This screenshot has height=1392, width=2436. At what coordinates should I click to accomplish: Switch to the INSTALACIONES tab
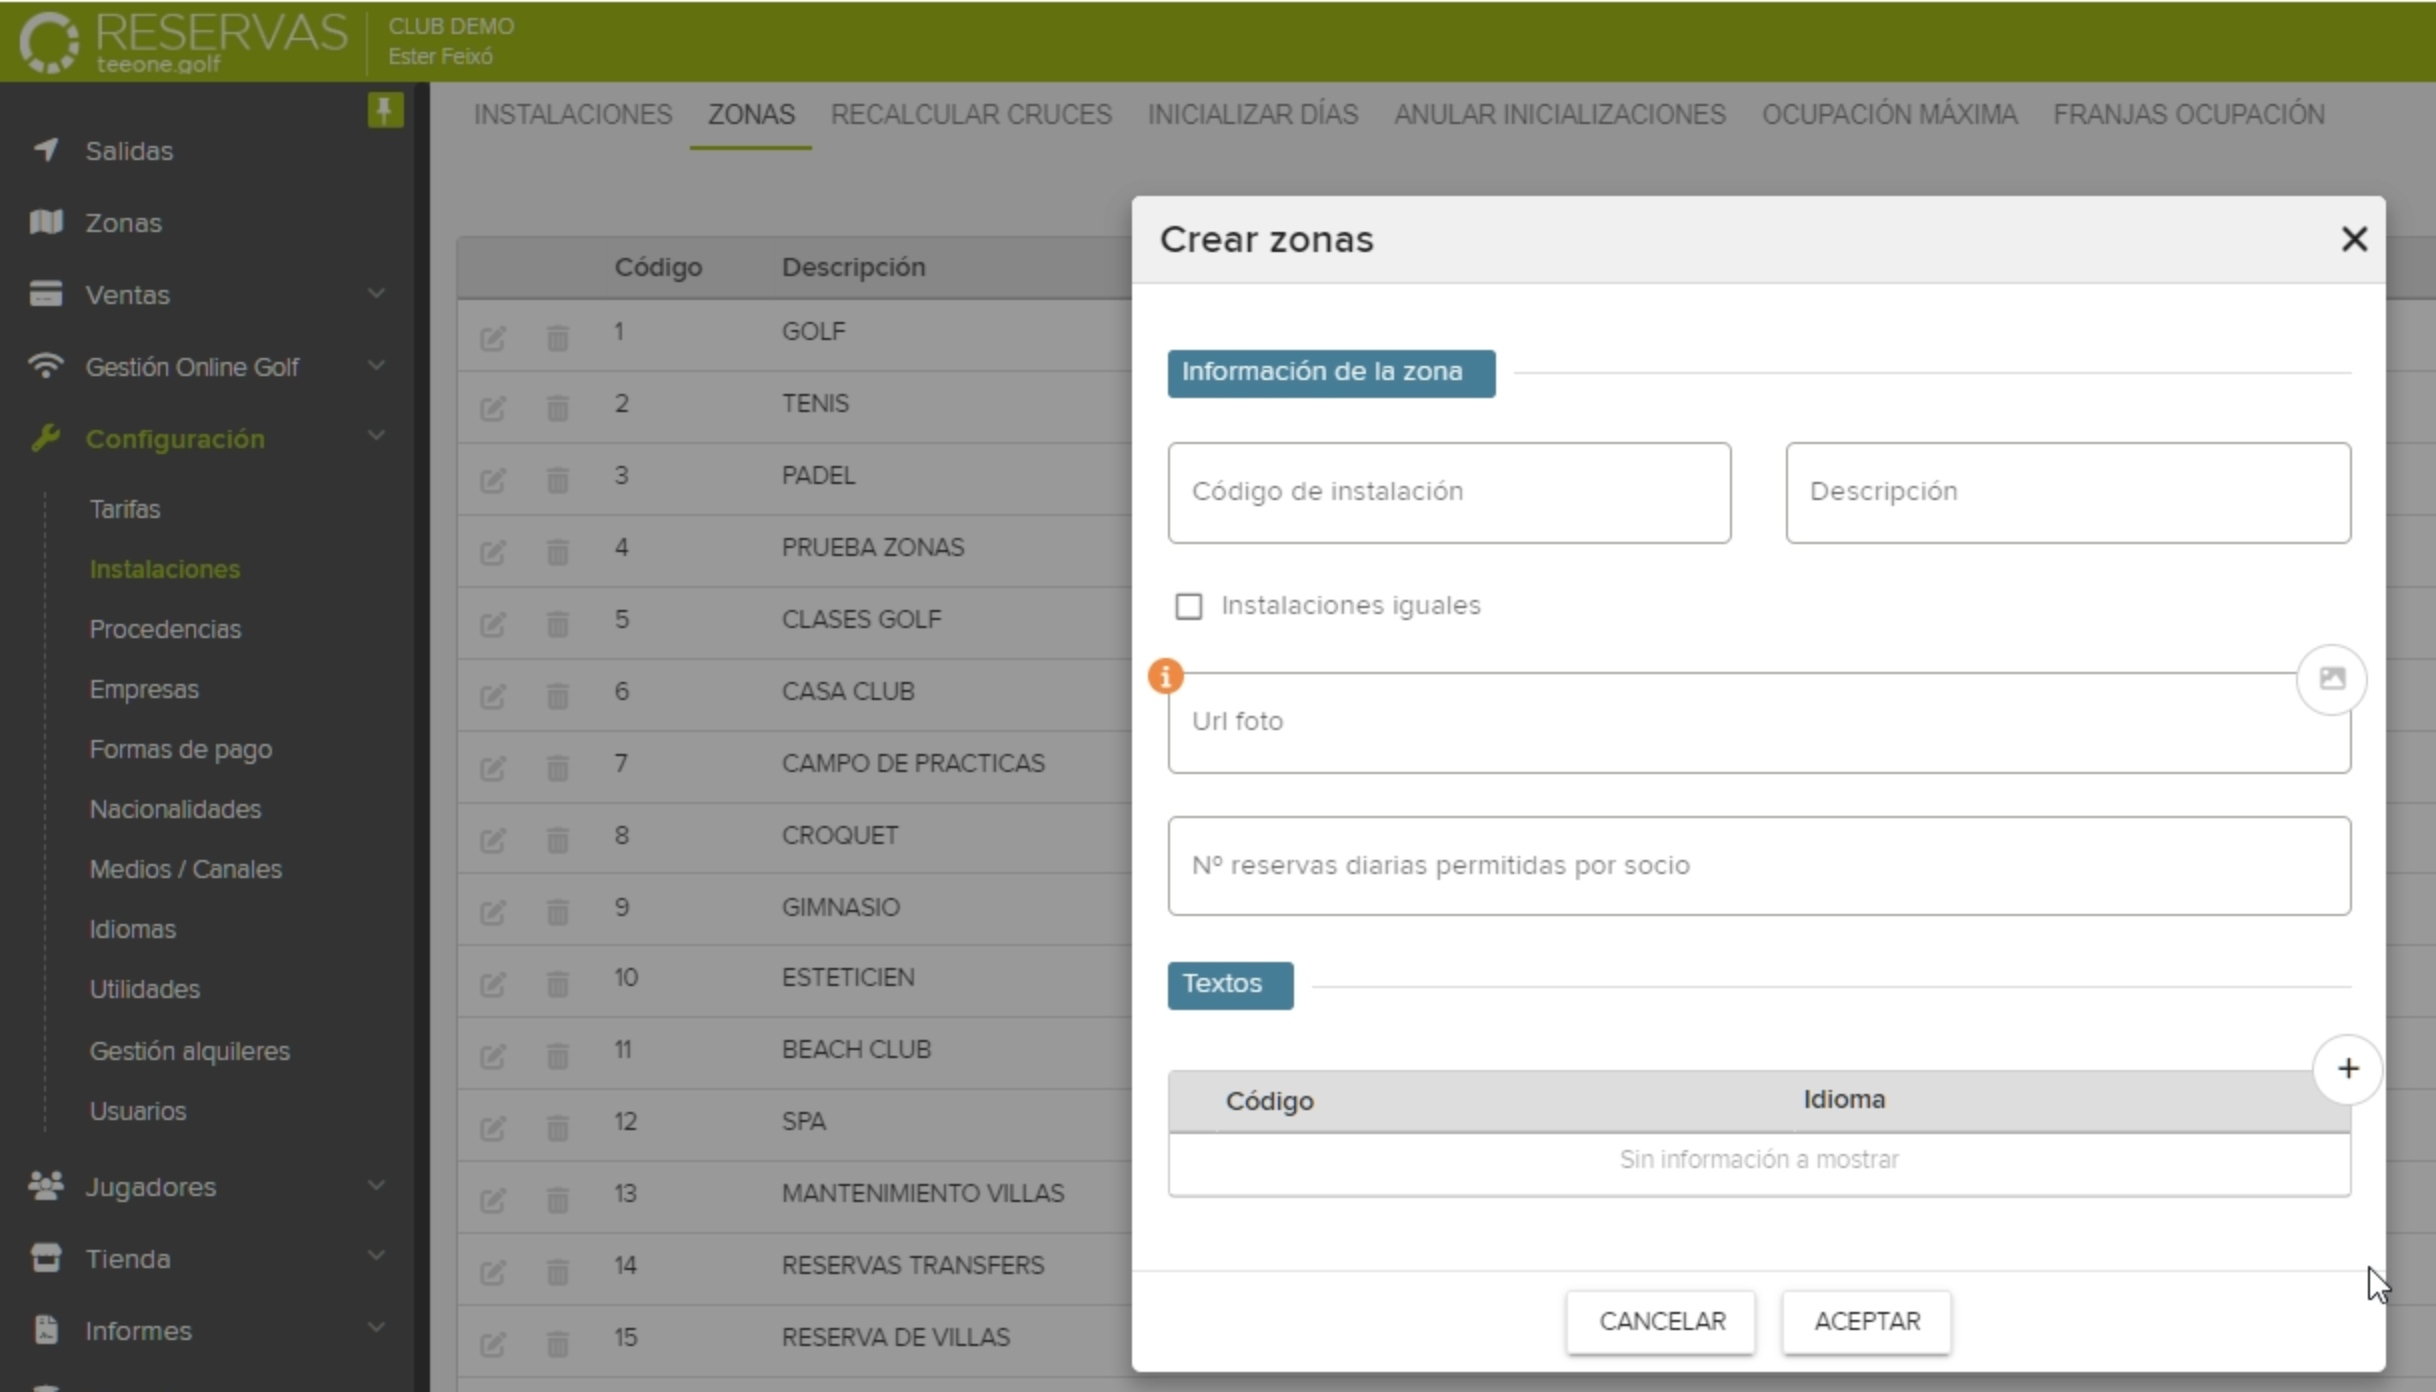click(573, 115)
